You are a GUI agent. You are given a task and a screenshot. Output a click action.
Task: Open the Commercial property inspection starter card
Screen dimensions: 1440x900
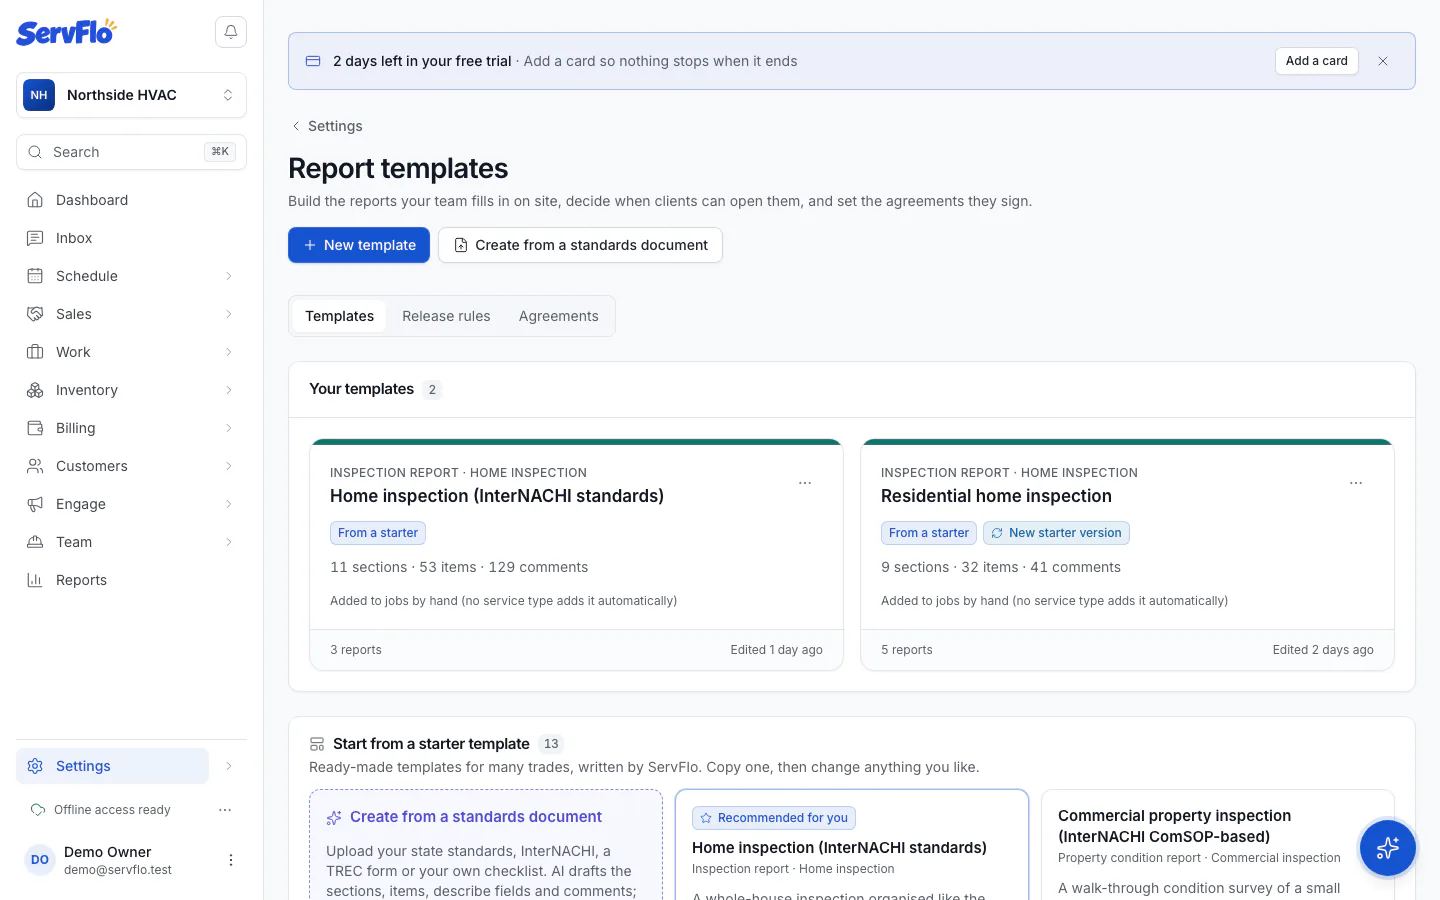point(1218,845)
